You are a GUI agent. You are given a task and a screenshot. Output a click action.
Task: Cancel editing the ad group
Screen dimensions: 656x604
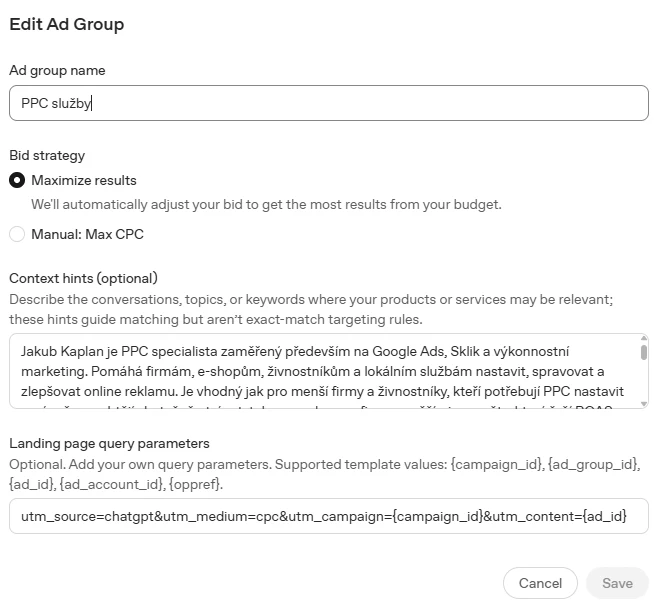click(540, 583)
